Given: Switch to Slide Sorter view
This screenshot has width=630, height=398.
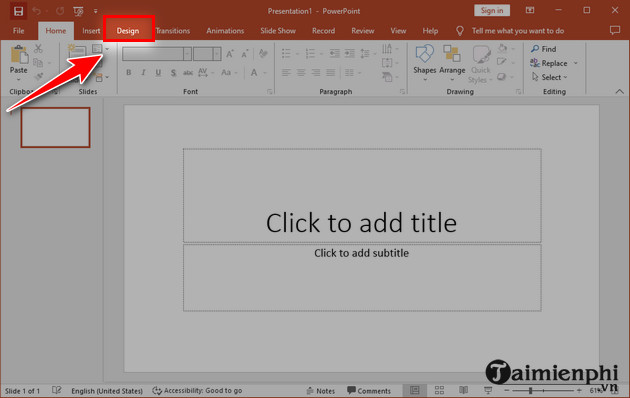Looking at the screenshot, I should pyautogui.click(x=439, y=390).
